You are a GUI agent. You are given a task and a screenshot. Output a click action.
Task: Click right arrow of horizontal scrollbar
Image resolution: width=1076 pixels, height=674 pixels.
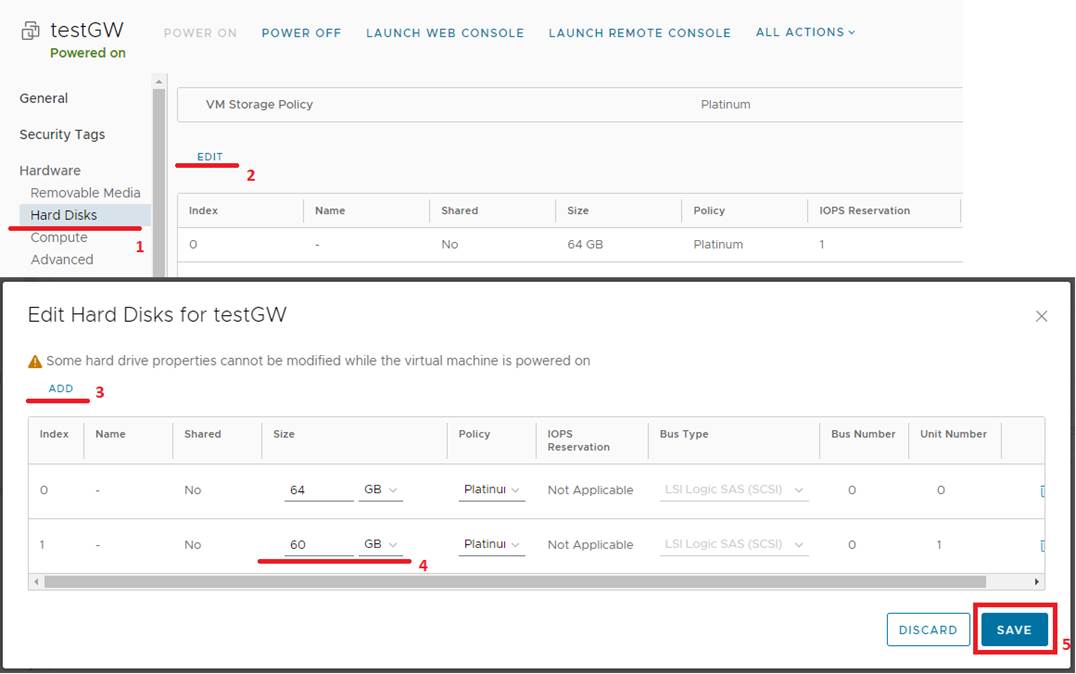click(1036, 582)
